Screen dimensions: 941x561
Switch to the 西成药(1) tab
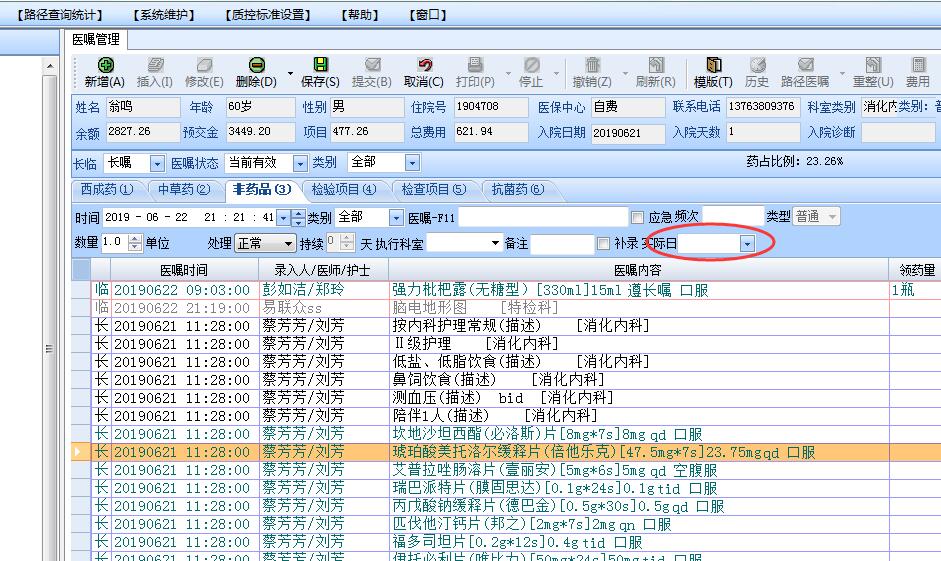coord(107,190)
